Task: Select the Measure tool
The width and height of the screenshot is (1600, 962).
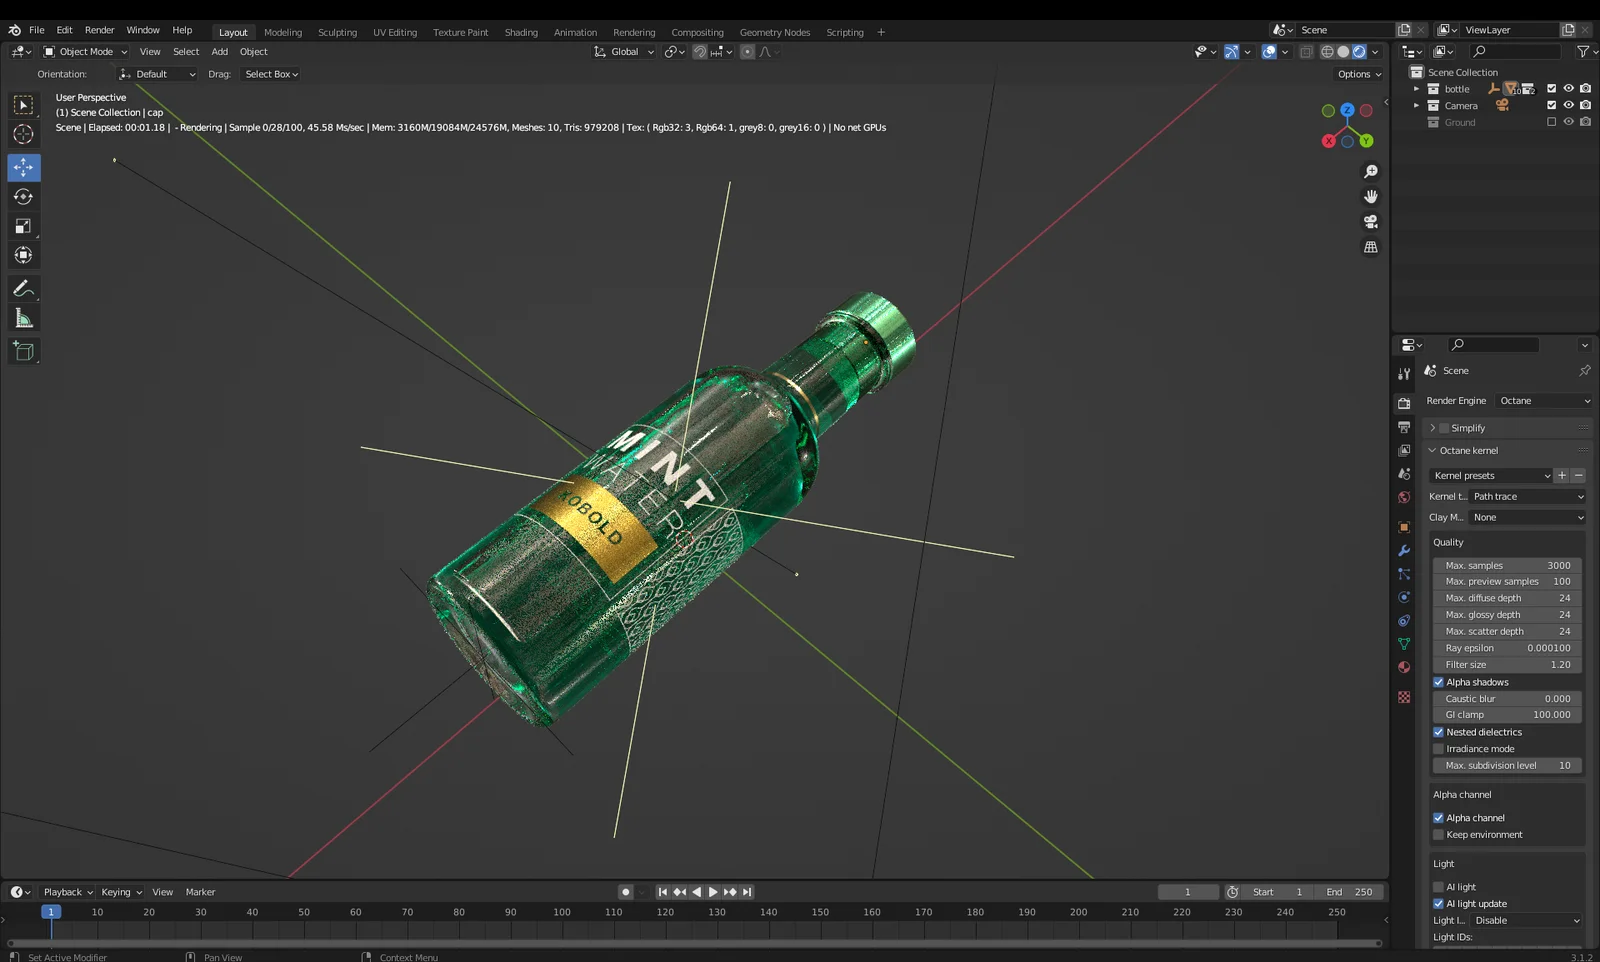Action: (x=23, y=317)
